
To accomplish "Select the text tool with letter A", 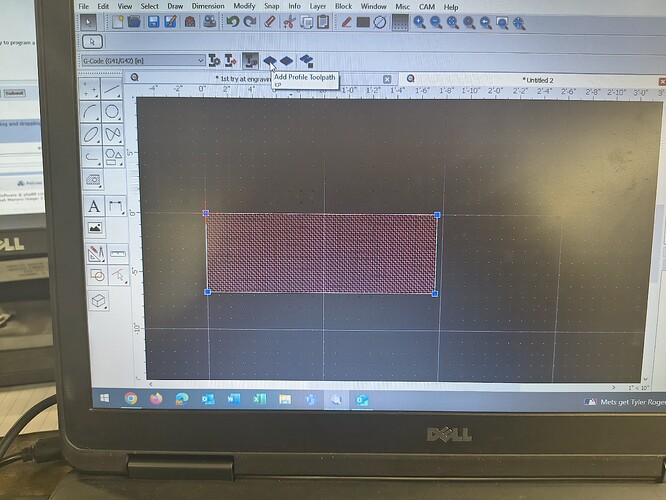I will [x=94, y=206].
